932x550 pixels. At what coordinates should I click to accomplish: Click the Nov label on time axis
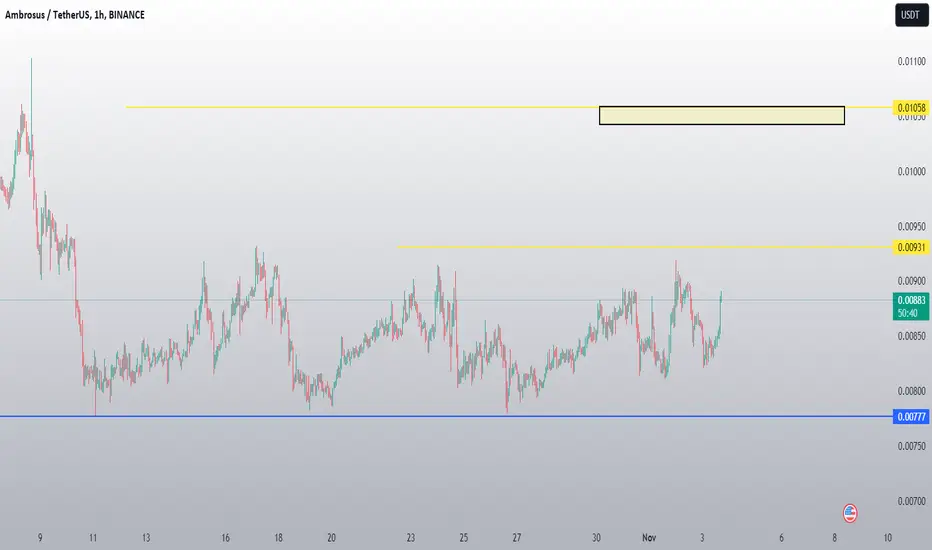point(648,538)
